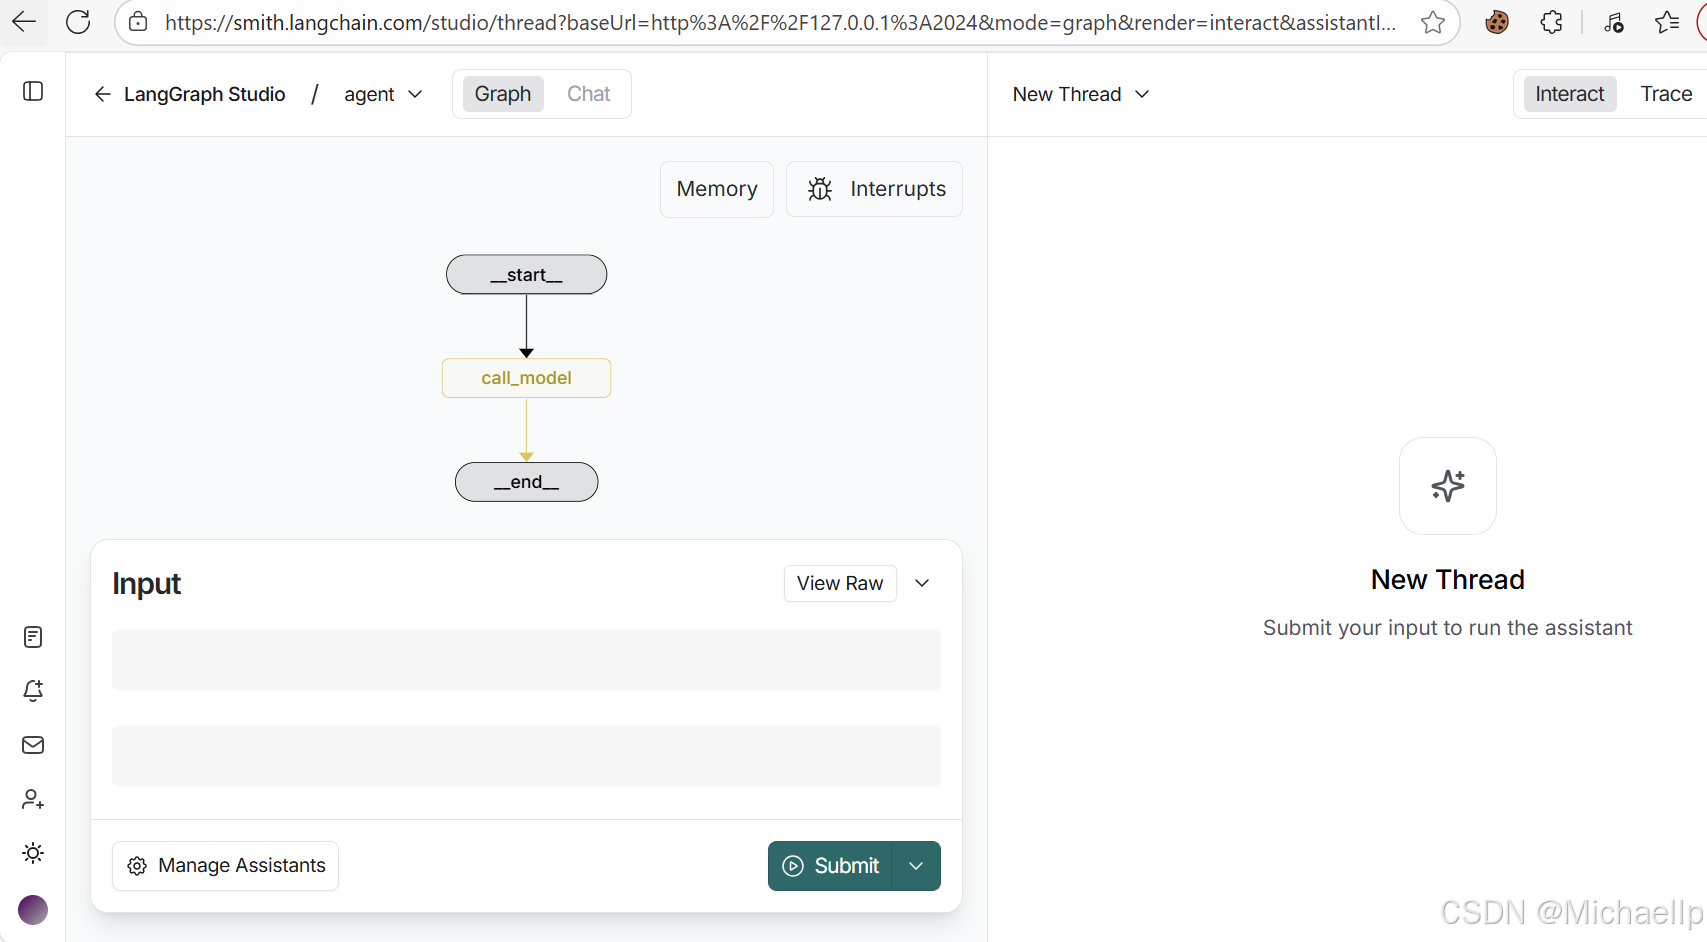The height and width of the screenshot is (942, 1707).
Task: Expand the agent assistant dropdown
Action: pos(383,94)
